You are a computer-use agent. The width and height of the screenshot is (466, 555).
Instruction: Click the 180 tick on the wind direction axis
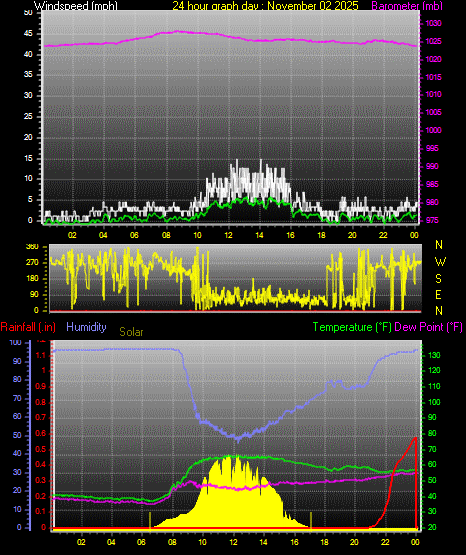coord(32,279)
